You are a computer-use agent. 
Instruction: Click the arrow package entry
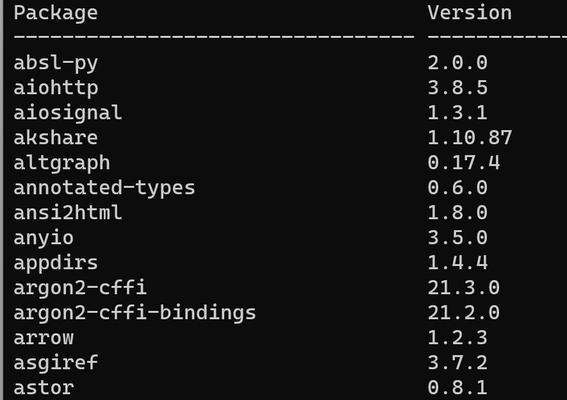pyautogui.click(x=44, y=338)
